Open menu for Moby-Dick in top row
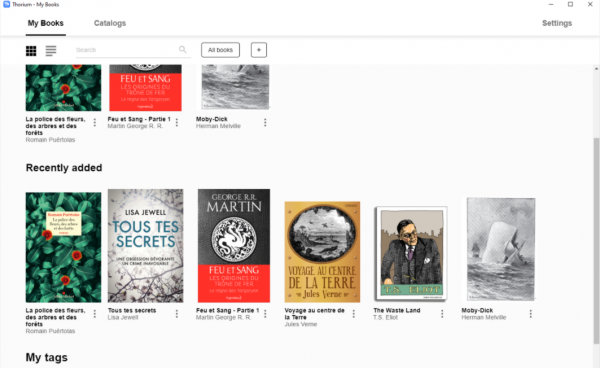The width and height of the screenshot is (600, 368). click(265, 122)
